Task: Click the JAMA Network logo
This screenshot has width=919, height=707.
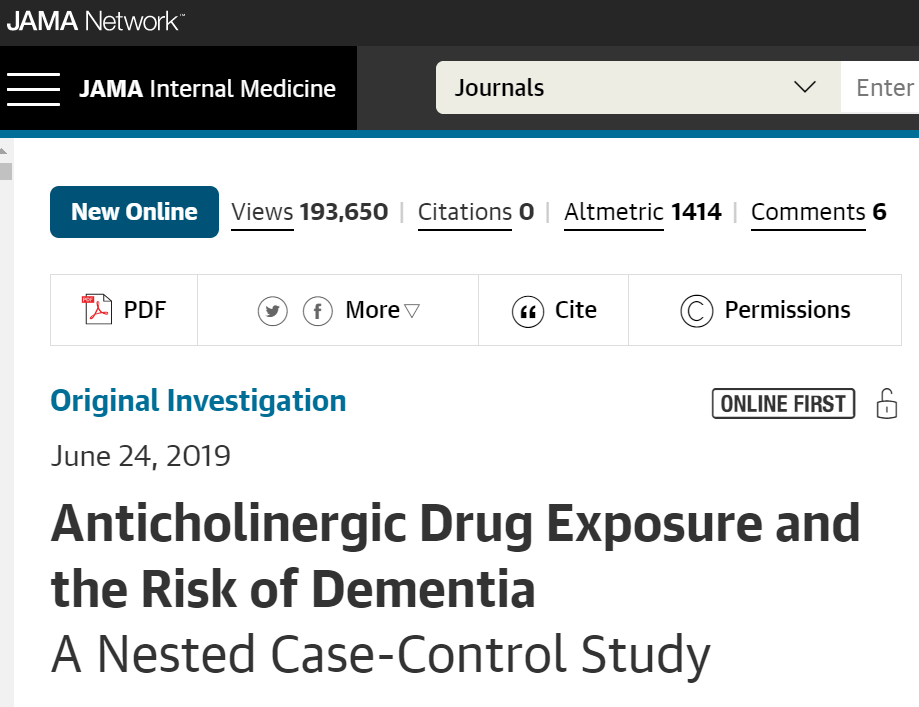Action: [95, 21]
